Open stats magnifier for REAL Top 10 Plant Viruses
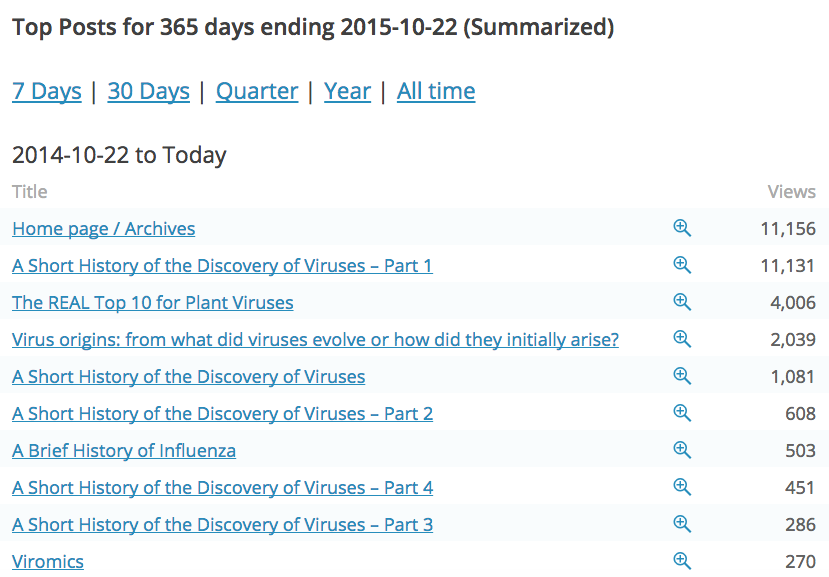This screenshot has height=577, width=829. (x=682, y=302)
